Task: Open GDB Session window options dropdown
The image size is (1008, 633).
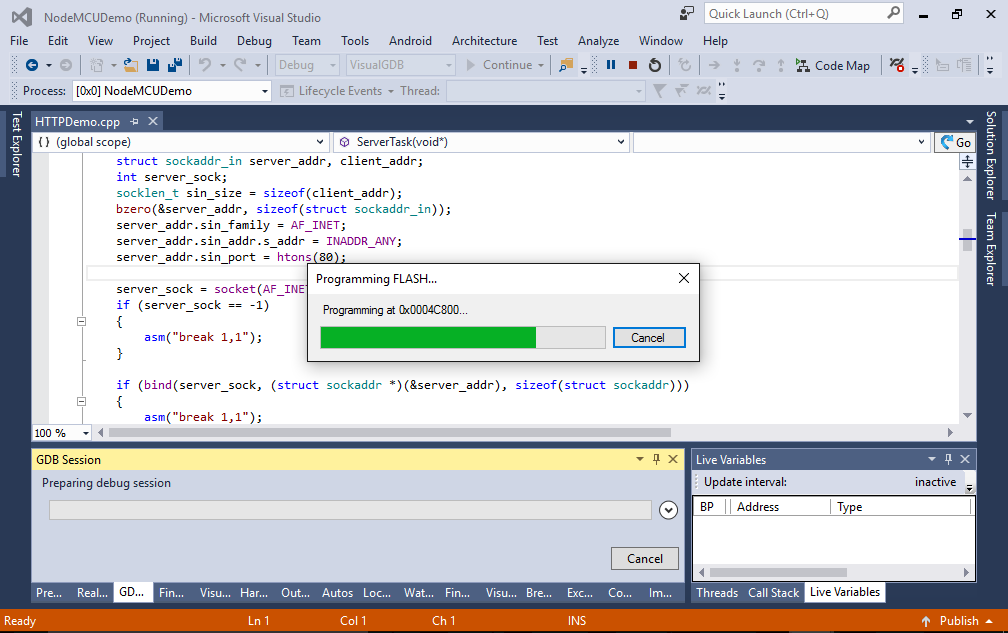Action: pos(640,459)
